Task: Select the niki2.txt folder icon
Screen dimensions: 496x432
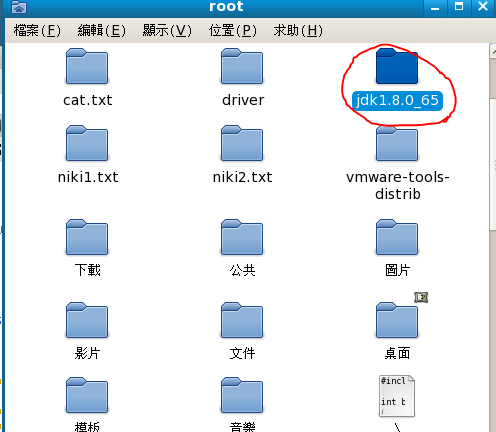Action: pyautogui.click(x=242, y=143)
